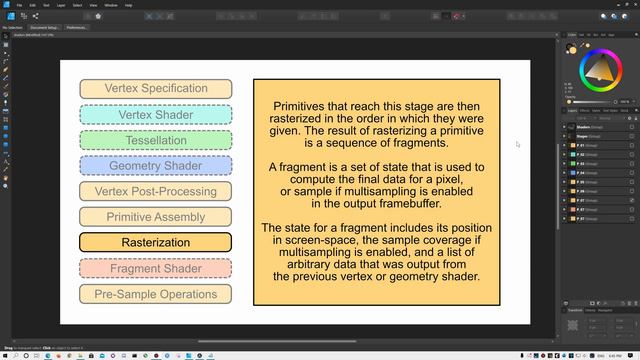Click Insert behind selection icon
The width and height of the screenshot is (640, 360).
(603, 16)
